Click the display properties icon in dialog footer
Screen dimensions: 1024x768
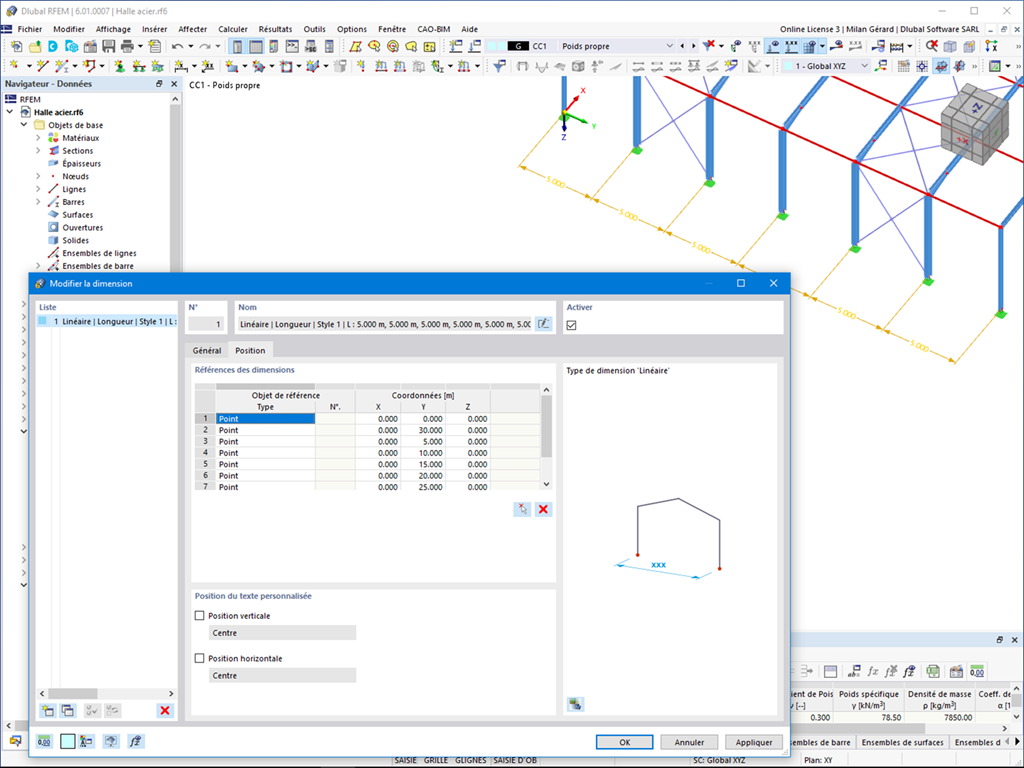tap(86, 741)
